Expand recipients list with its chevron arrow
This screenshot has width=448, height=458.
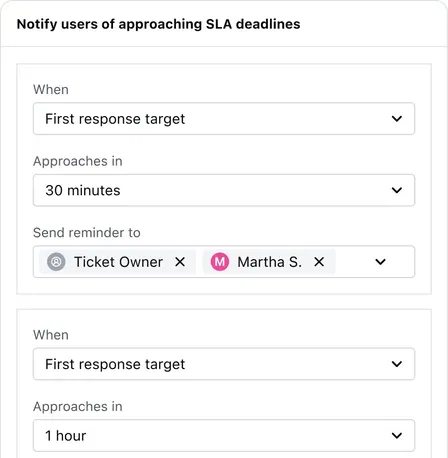pos(380,262)
